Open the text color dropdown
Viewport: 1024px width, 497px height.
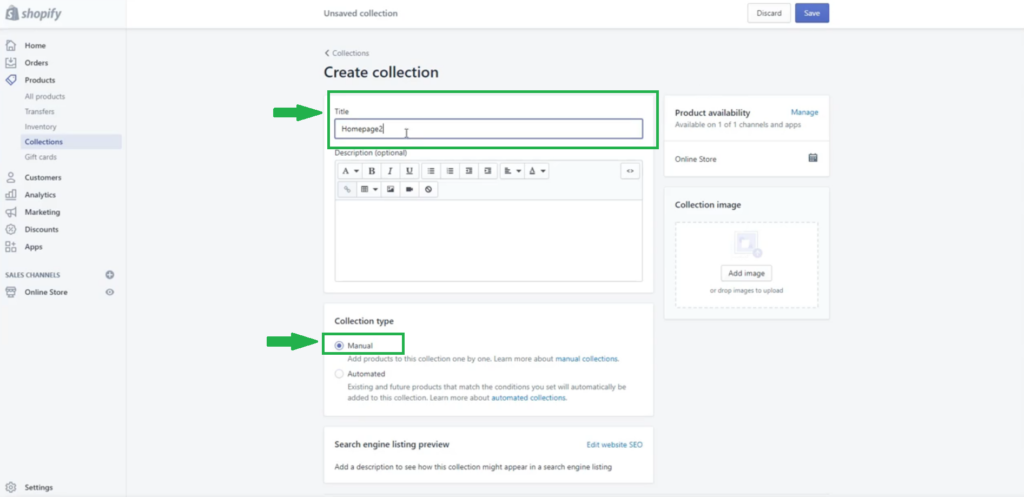pyautogui.click(x=537, y=171)
